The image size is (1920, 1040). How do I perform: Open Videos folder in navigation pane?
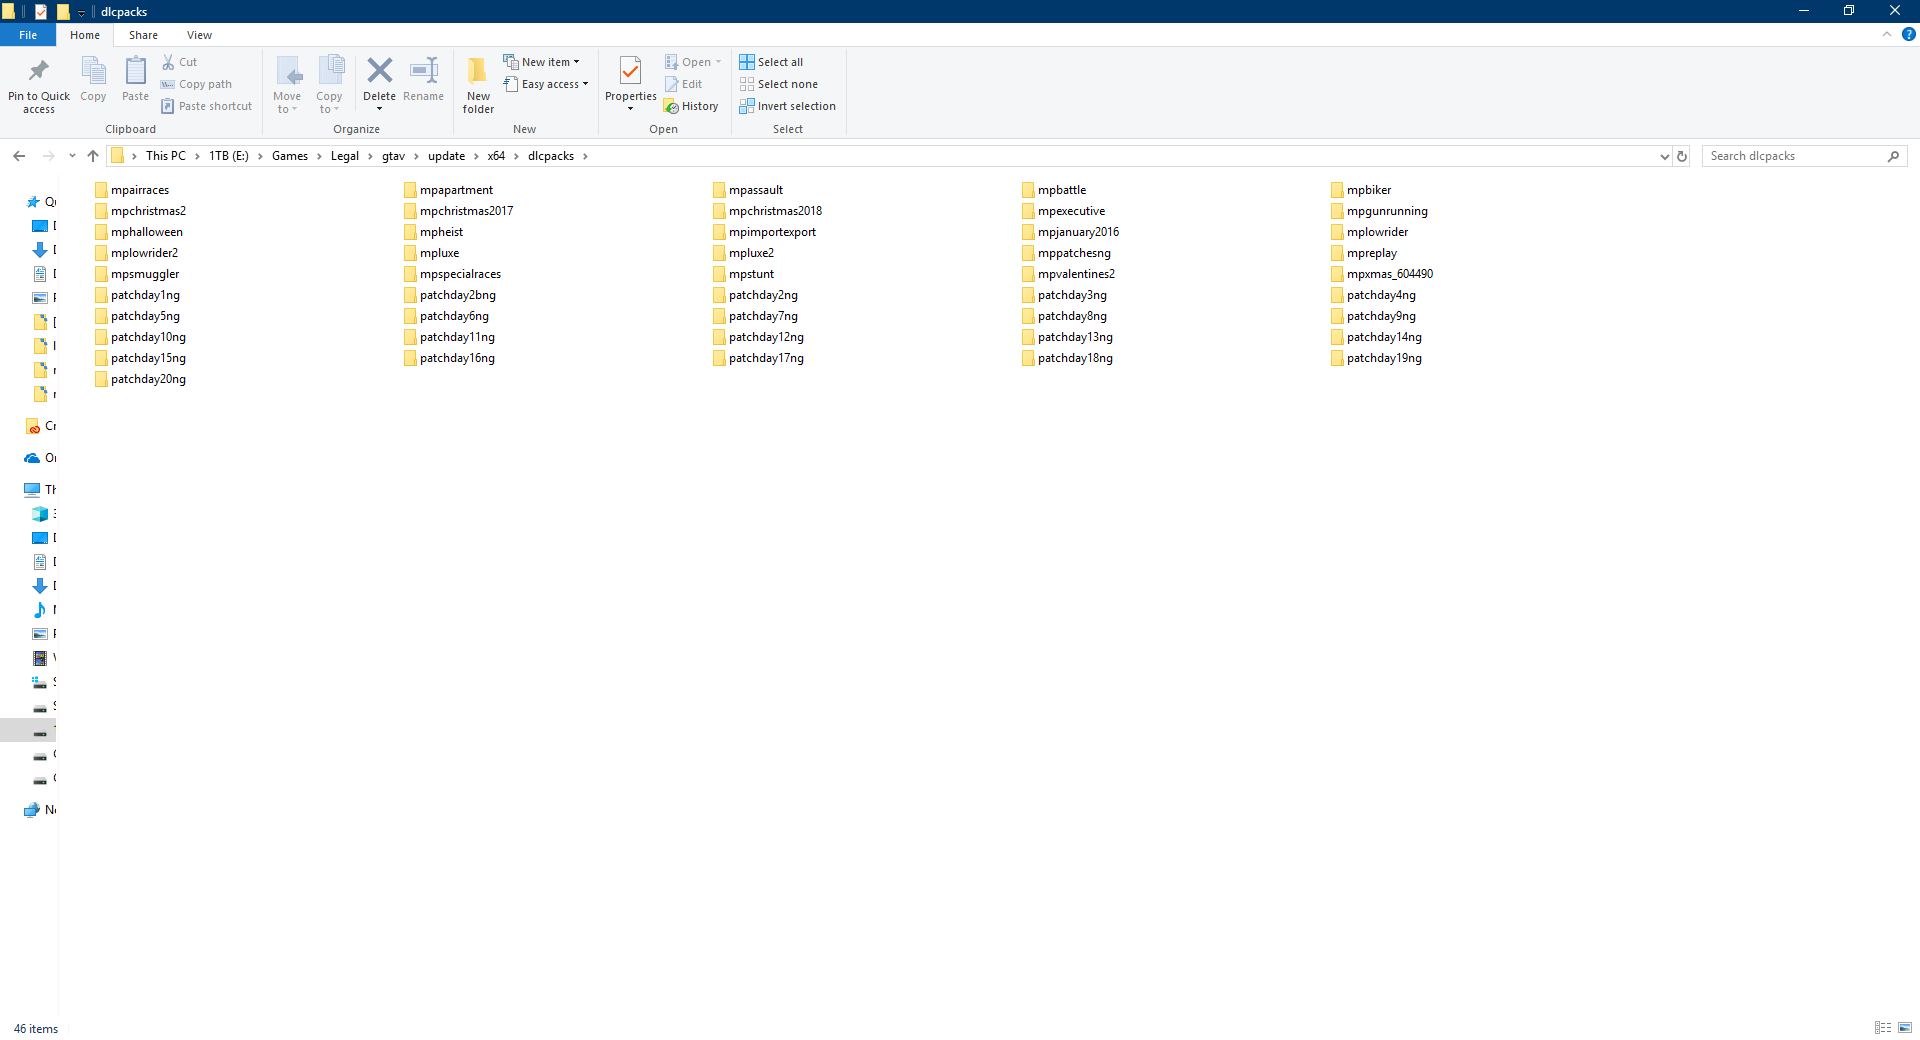pos(44,658)
